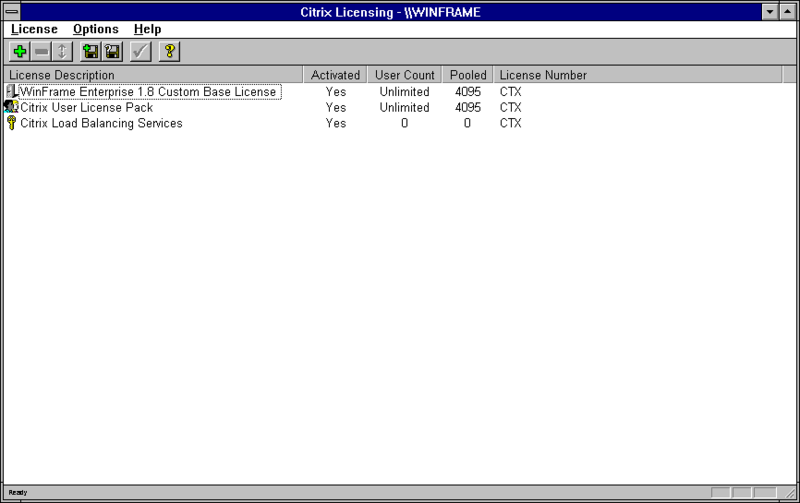Open the Help menu
The image size is (800, 503).
[x=147, y=29]
